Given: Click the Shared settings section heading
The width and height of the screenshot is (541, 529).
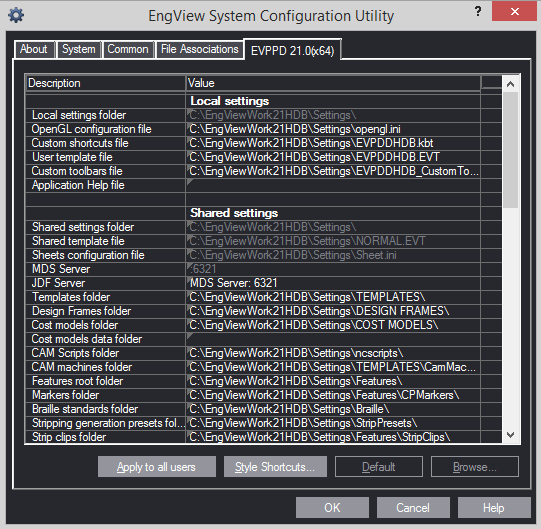Looking at the screenshot, I should click(x=234, y=213).
